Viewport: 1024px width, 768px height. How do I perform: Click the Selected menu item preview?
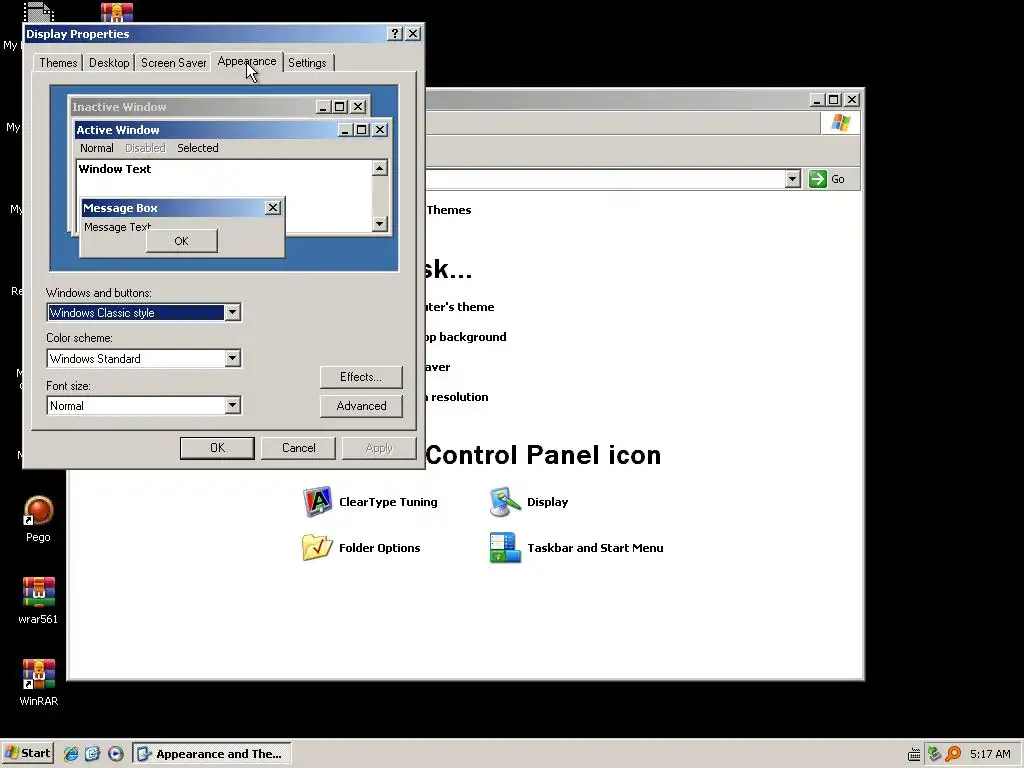click(x=198, y=148)
